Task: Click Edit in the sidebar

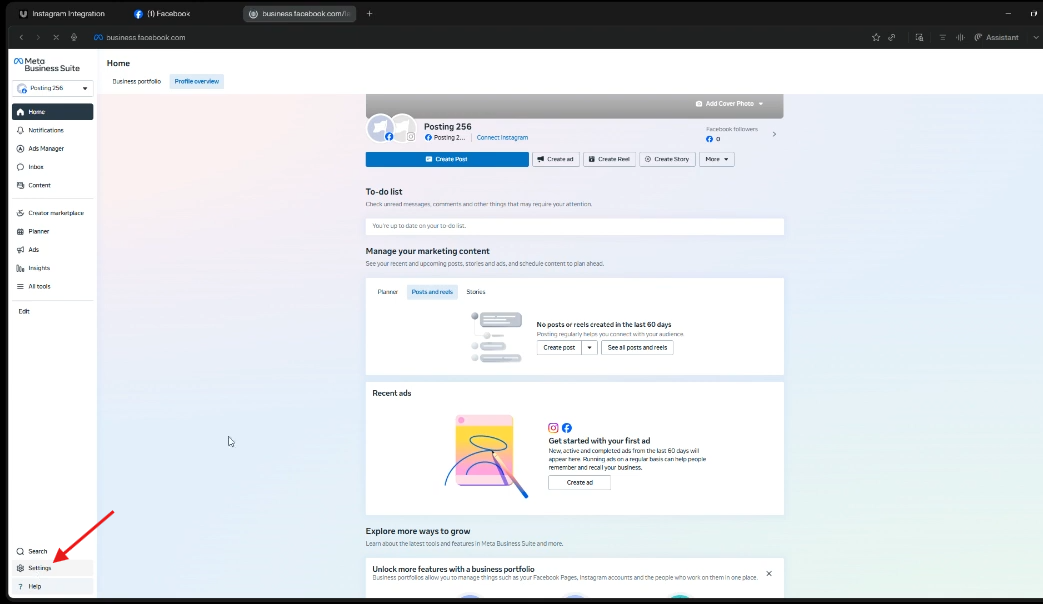Action: pos(24,311)
